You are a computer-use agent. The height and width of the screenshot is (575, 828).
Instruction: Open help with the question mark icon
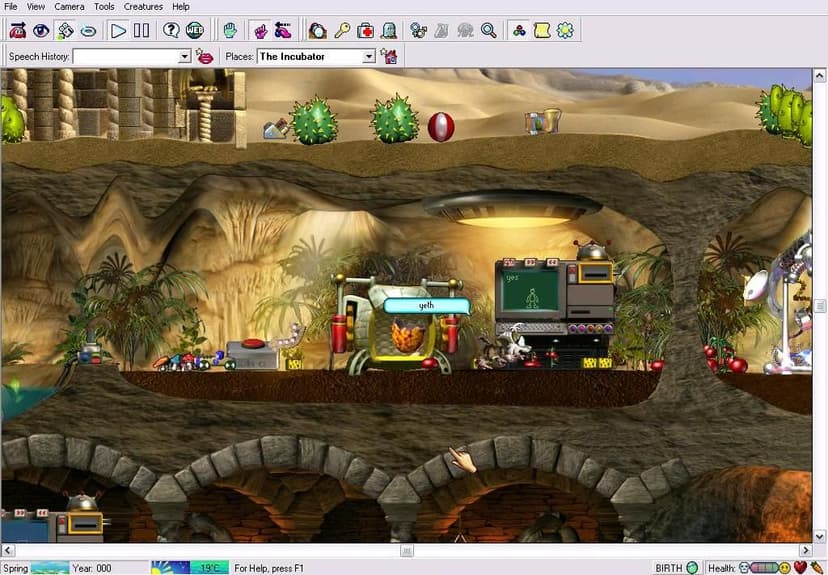171,31
